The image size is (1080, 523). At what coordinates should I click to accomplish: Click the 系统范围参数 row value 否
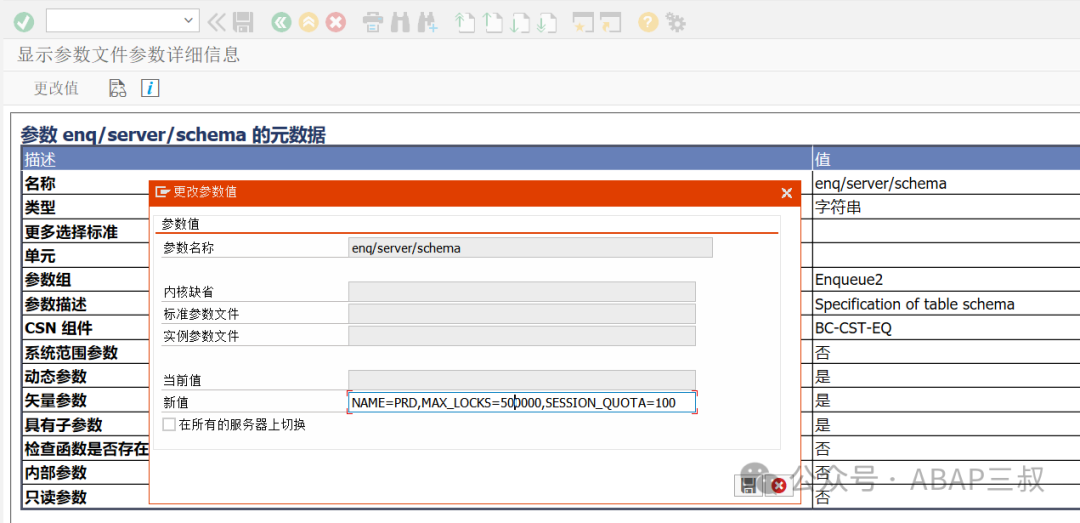pos(822,352)
